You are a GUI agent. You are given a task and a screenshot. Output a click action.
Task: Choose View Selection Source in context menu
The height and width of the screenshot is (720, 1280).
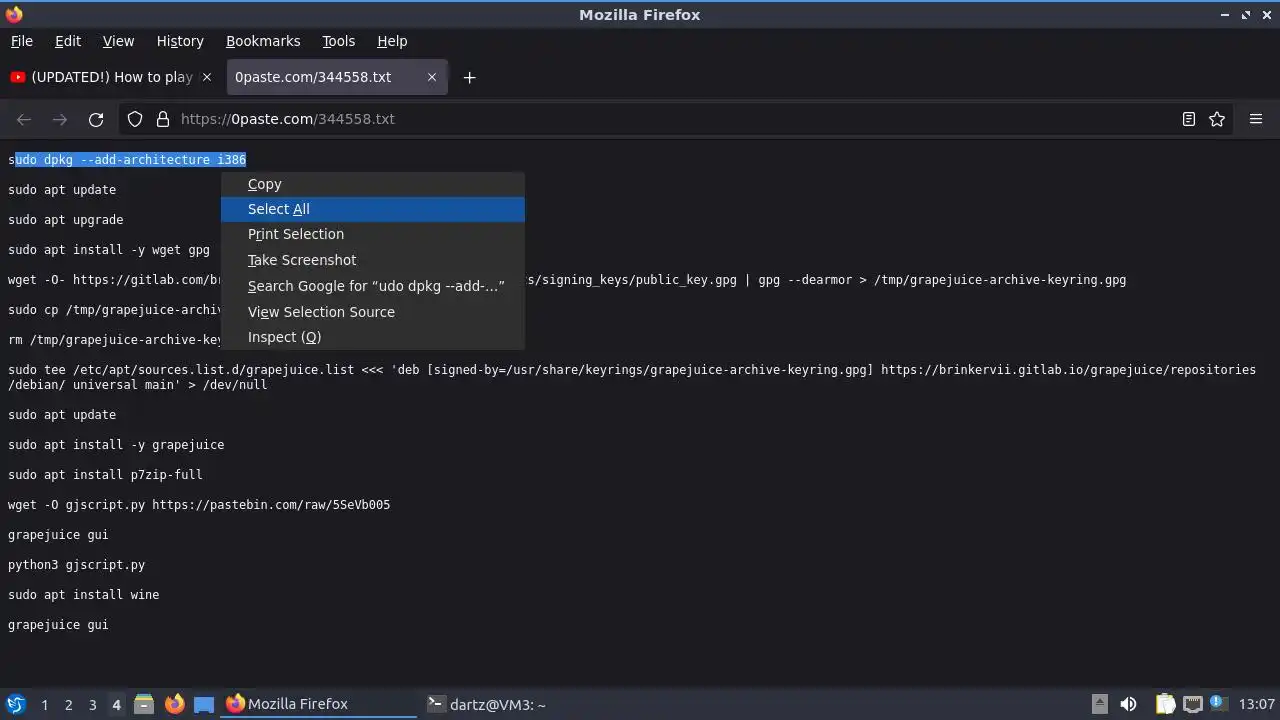coord(372,312)
